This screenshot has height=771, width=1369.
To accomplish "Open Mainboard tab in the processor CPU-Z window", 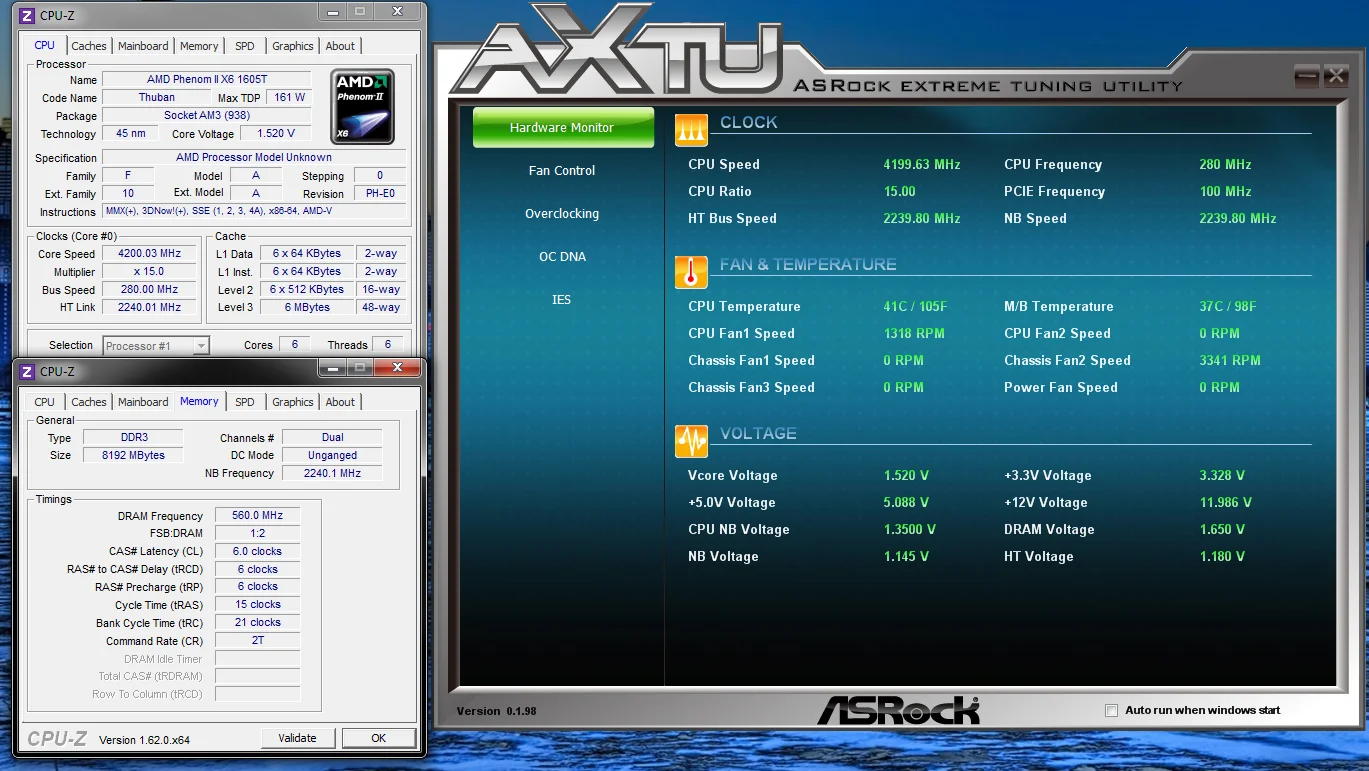I will [x=143, y=46].
